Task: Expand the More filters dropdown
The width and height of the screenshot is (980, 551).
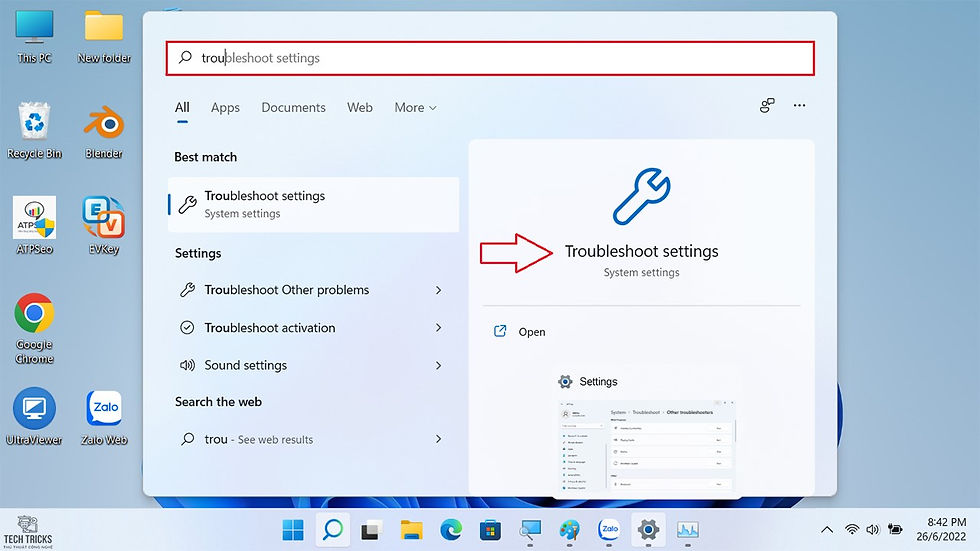Action: coord(415,107)
